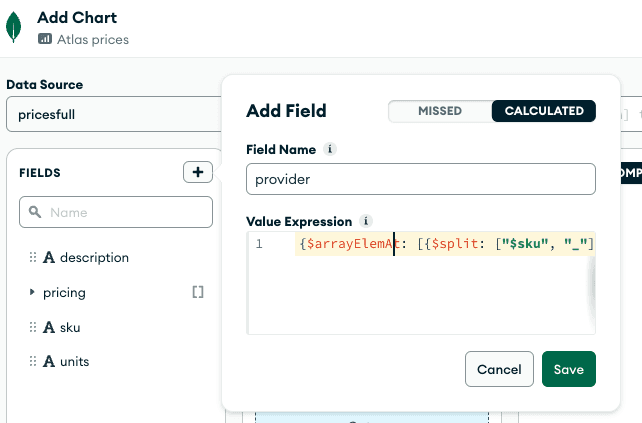
Task: Click the search magnifier icon in Fields
Action: 36,212
